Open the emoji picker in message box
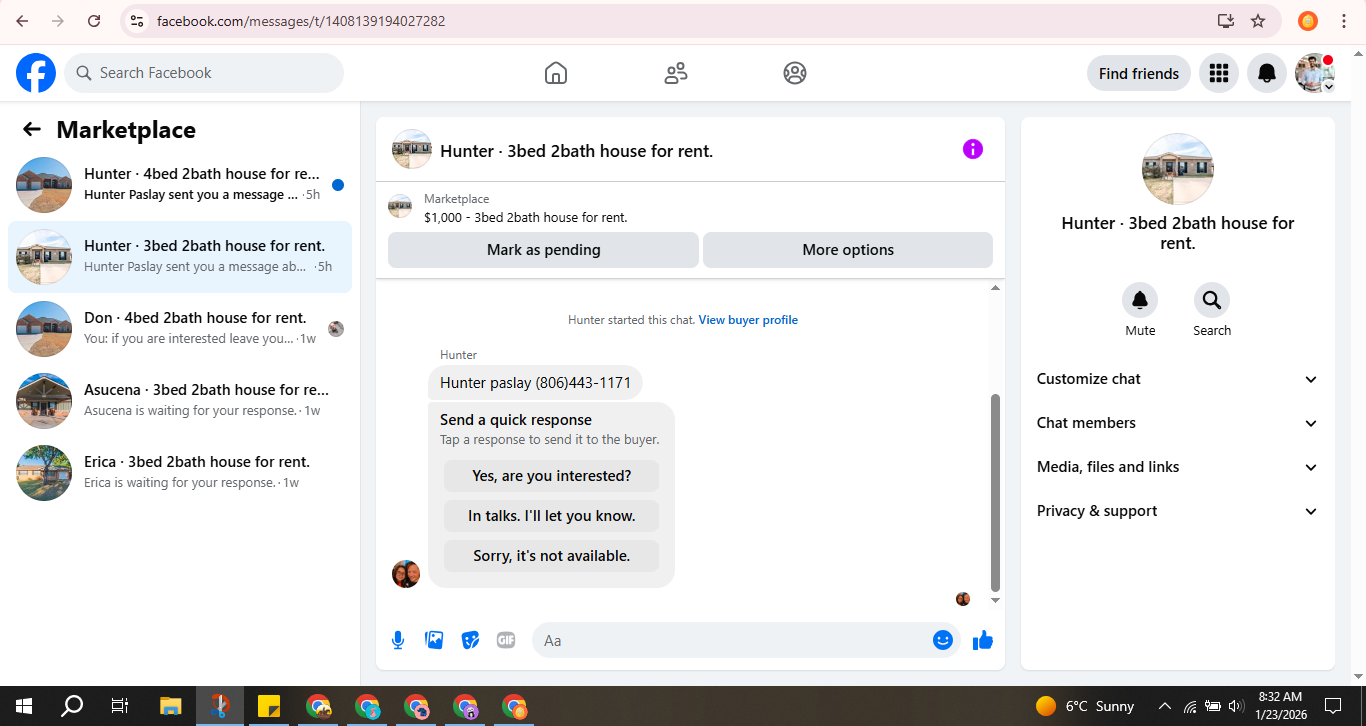 click(943, 640)
